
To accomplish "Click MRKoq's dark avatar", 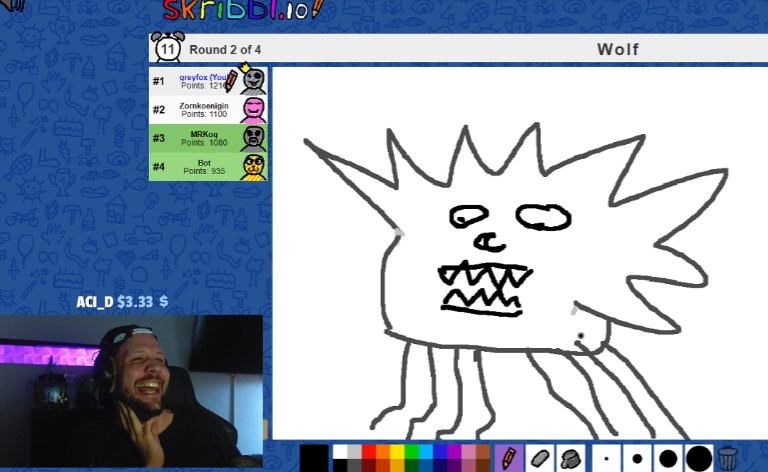I will [253, 139].
